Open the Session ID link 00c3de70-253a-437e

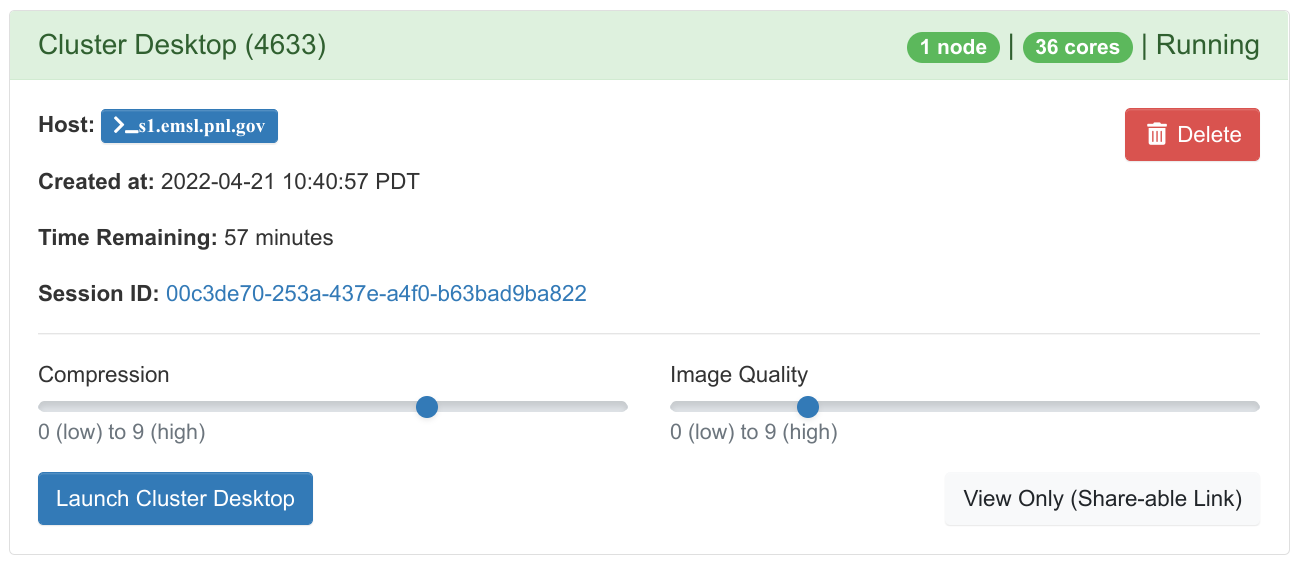(x=376, y=294)
